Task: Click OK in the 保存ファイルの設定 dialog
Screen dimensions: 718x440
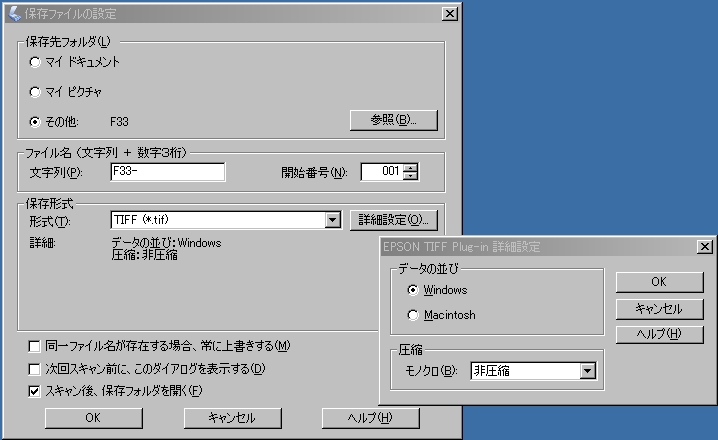Action: tap(93, 418)
